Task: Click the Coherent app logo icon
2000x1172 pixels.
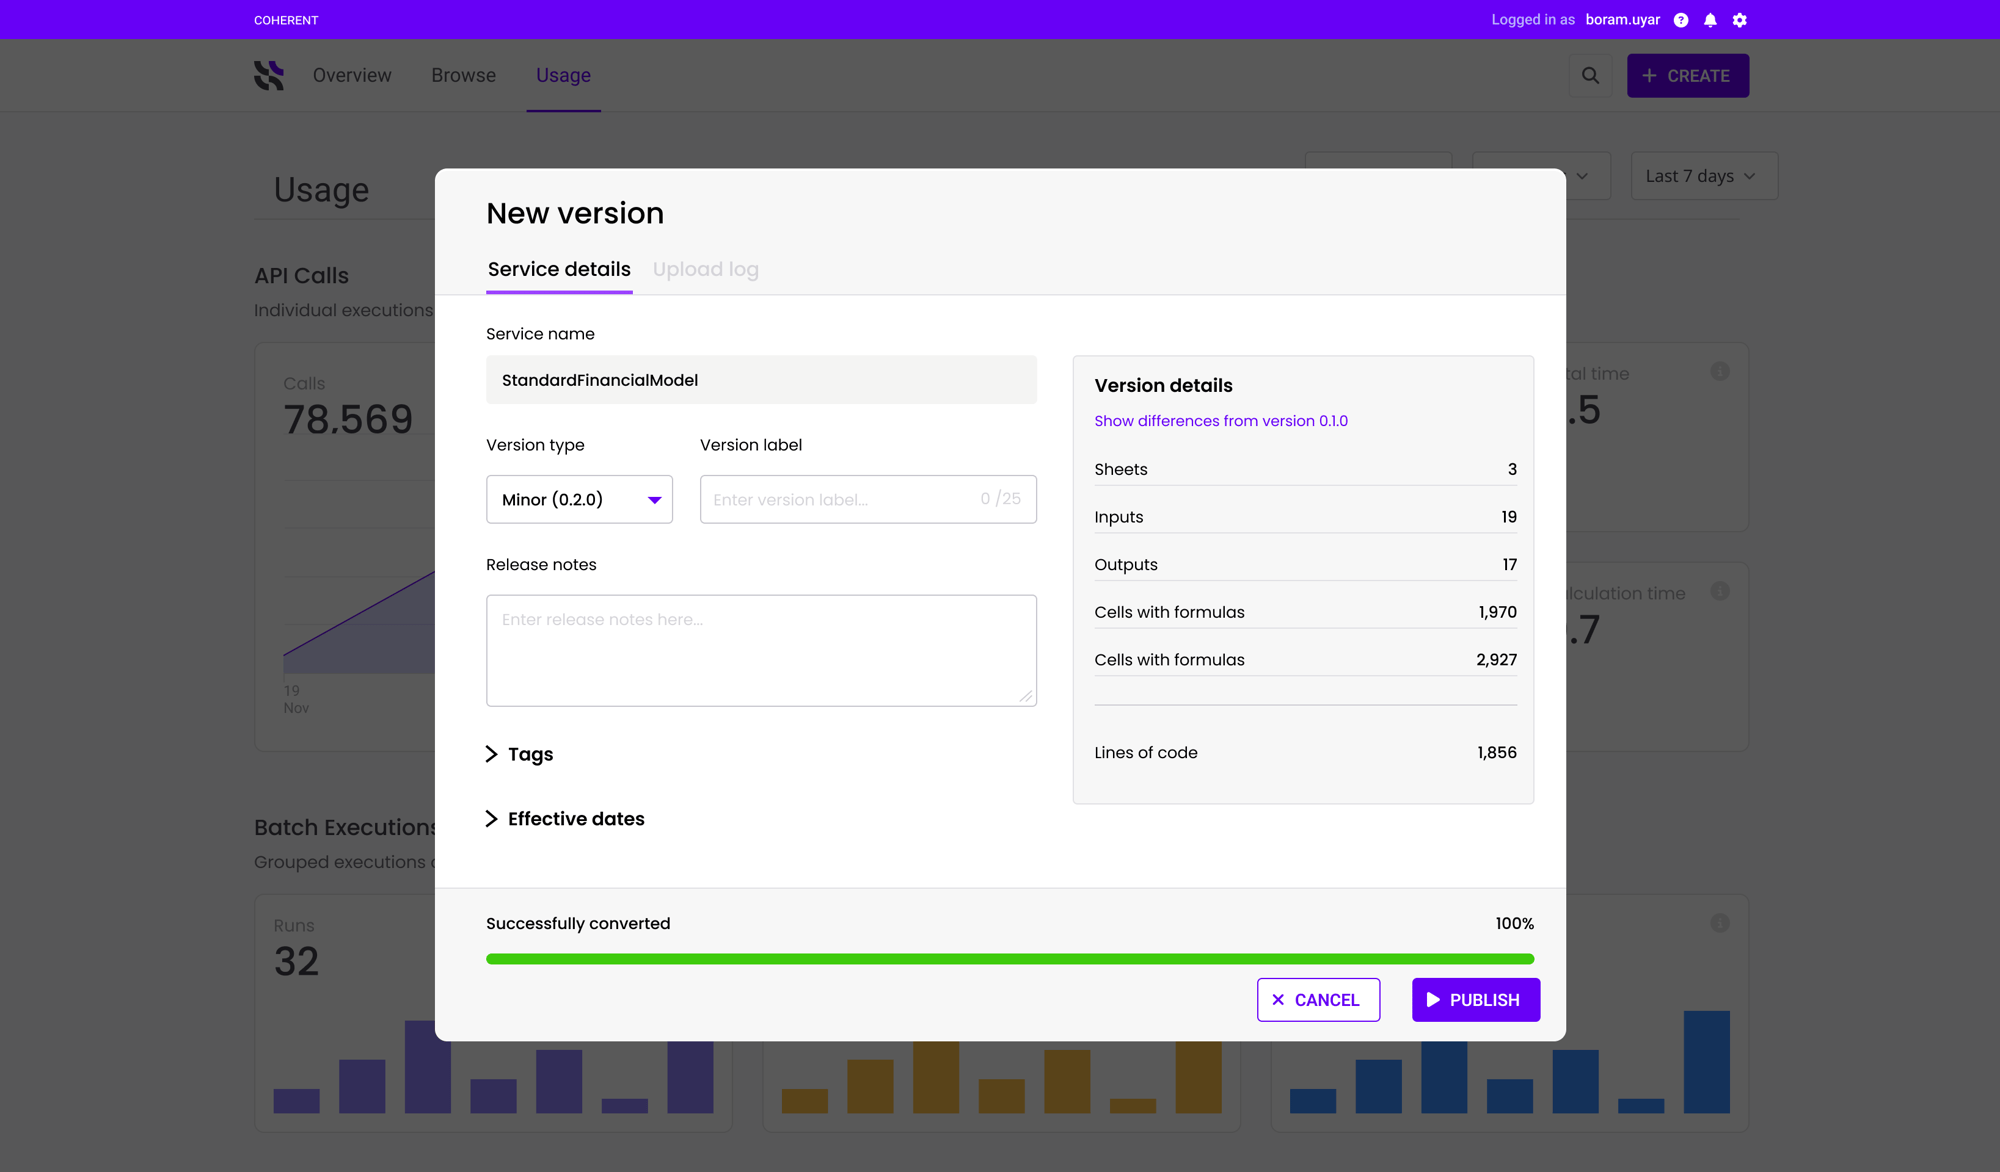Action: point(268,75)
